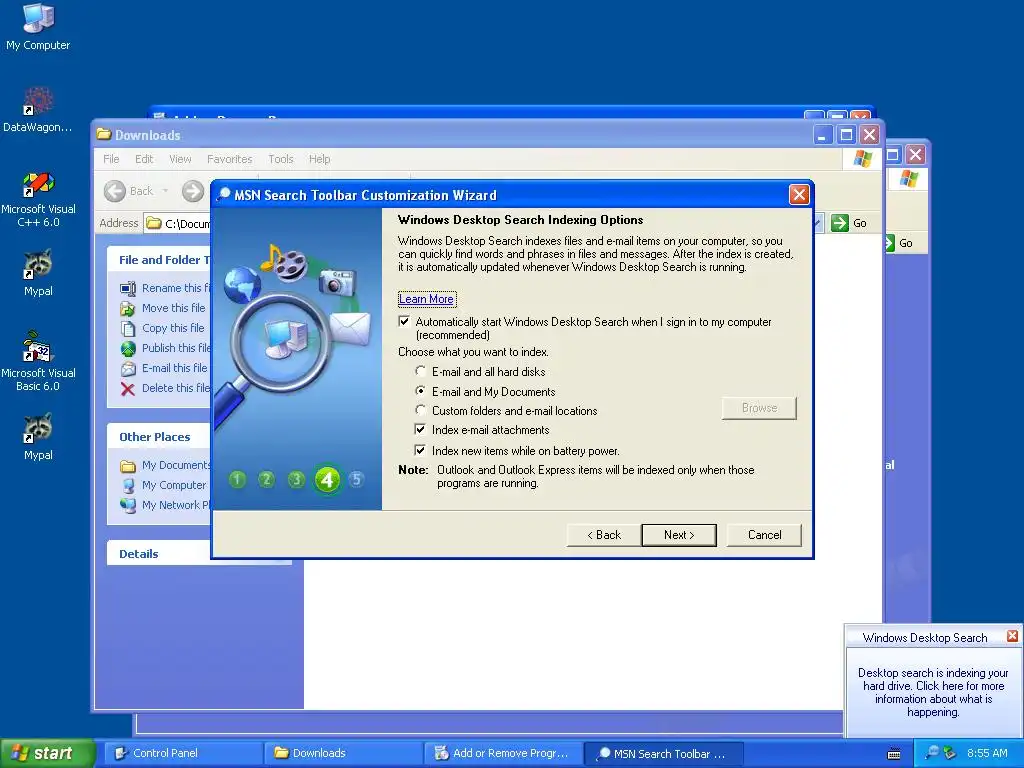
Task: Close the Windows Desktop Search notification
Action: coord(1012,635)
